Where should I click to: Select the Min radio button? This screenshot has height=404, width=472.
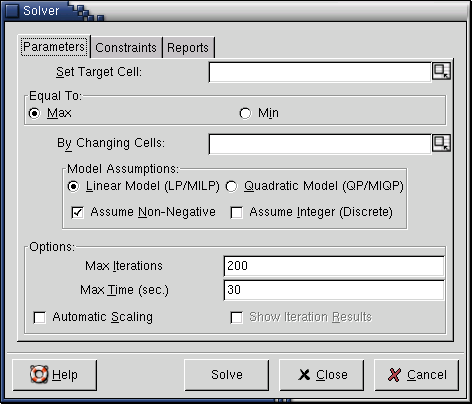pyautogui.click(x=245, y=113)
